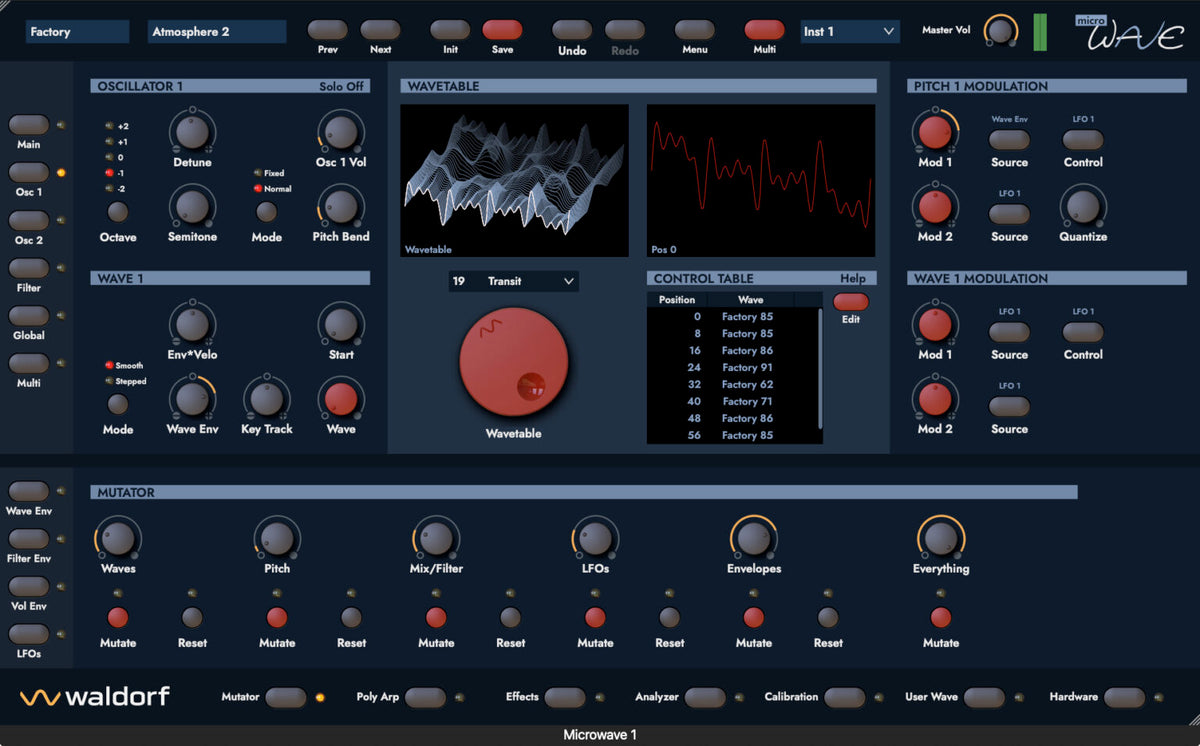Click the Wave 1 Modulation Mod 2 knob

click(x=935, y=398)
